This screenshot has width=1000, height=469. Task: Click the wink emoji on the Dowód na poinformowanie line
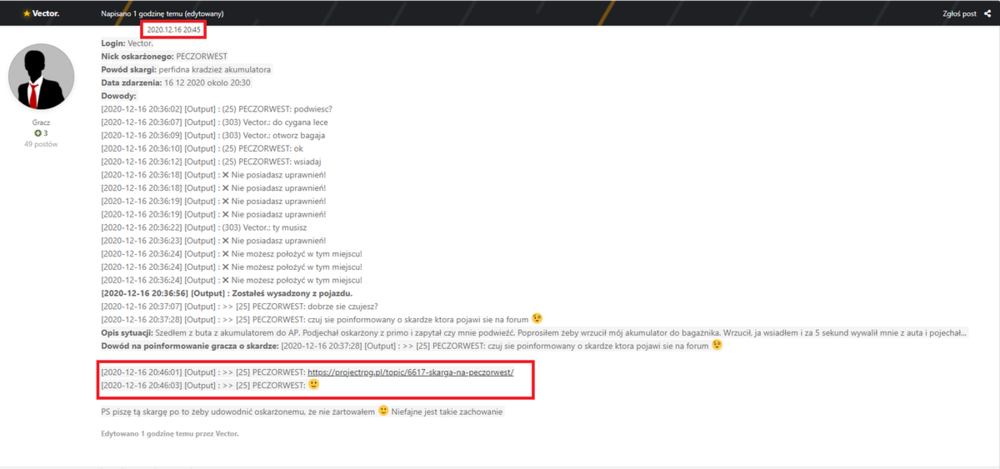717,345
